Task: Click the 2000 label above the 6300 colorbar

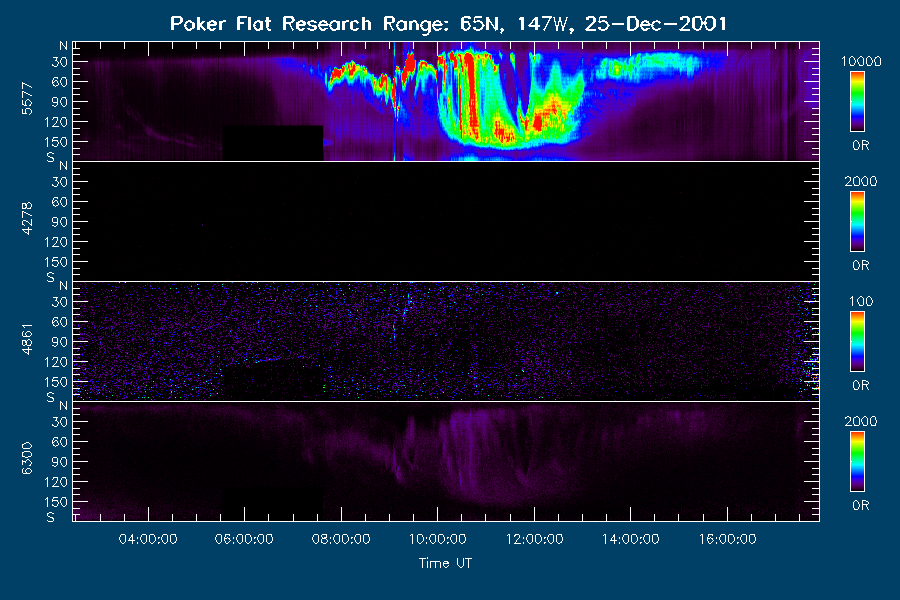Action: pyautogui.click(x=860, y=421)
